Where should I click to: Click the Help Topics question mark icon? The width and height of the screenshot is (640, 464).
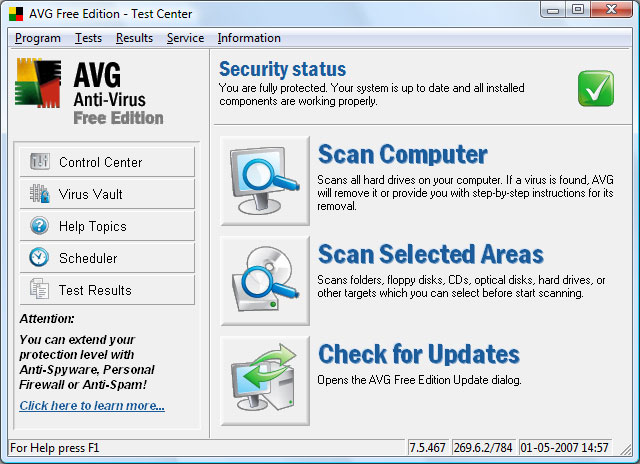[x=40, y=226]
